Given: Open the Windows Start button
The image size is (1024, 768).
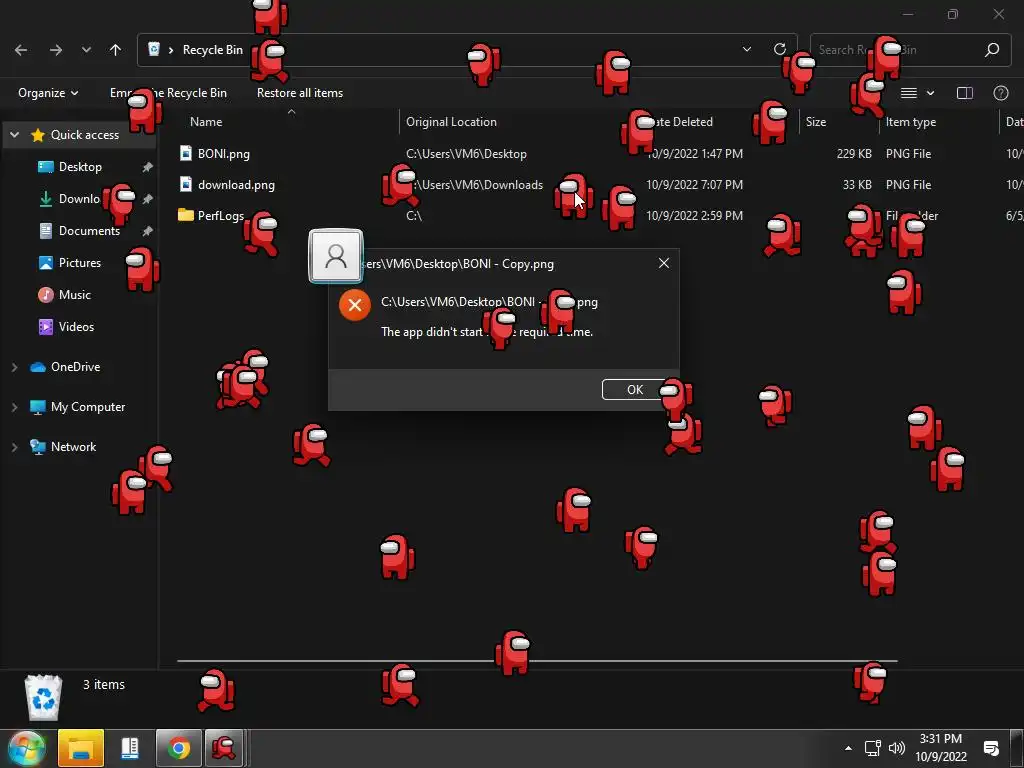Looking at the screenshot, I should click(26, 748).
